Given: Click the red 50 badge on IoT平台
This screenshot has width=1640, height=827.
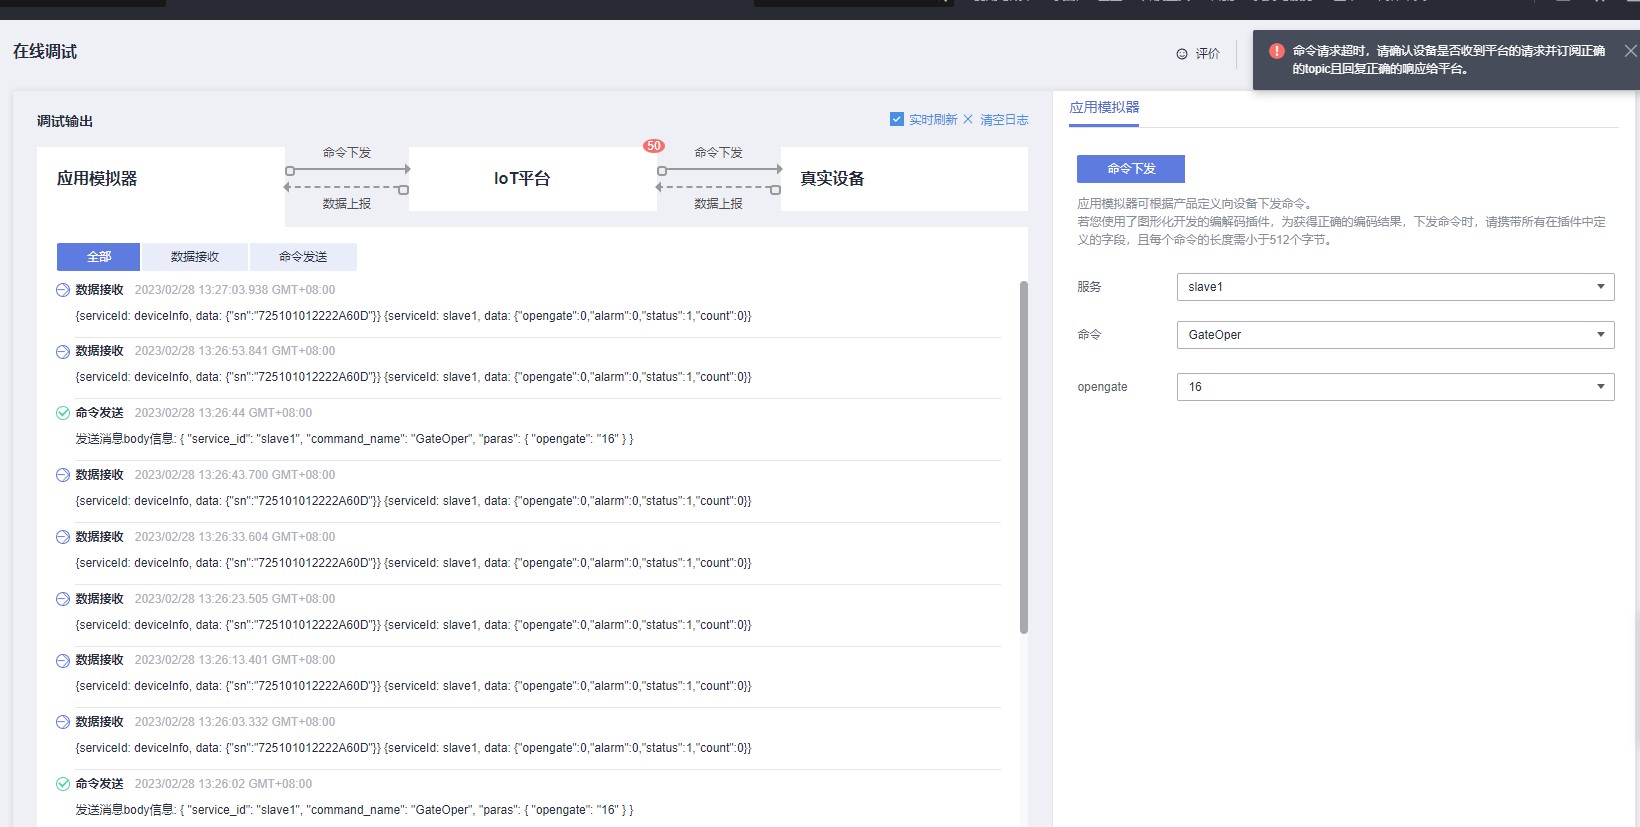Looking at the screenshot, I should [654, 146].
